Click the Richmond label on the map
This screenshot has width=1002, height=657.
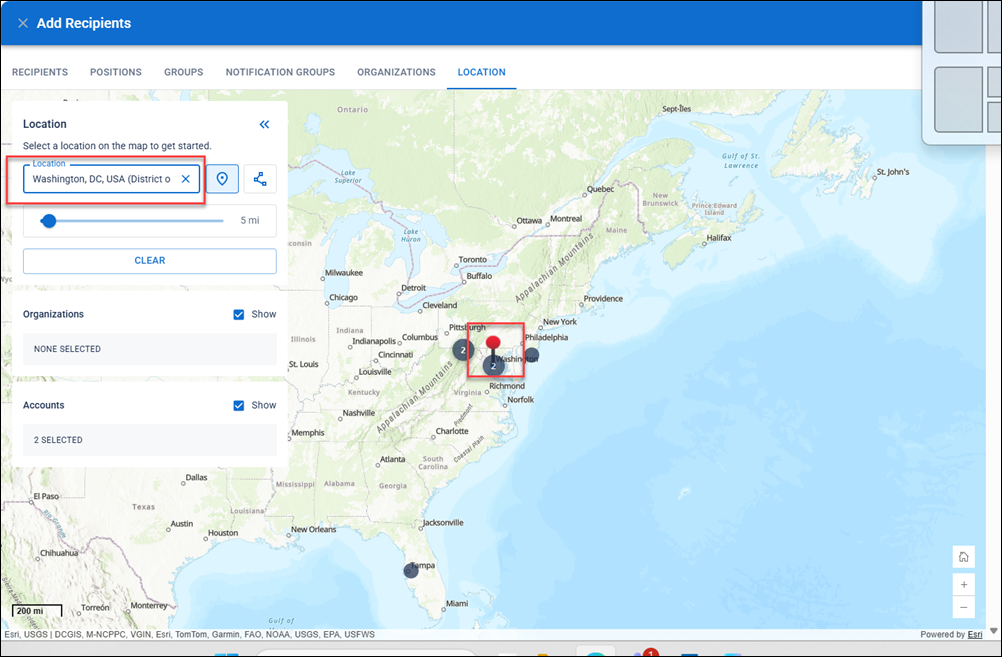[507, 386]
